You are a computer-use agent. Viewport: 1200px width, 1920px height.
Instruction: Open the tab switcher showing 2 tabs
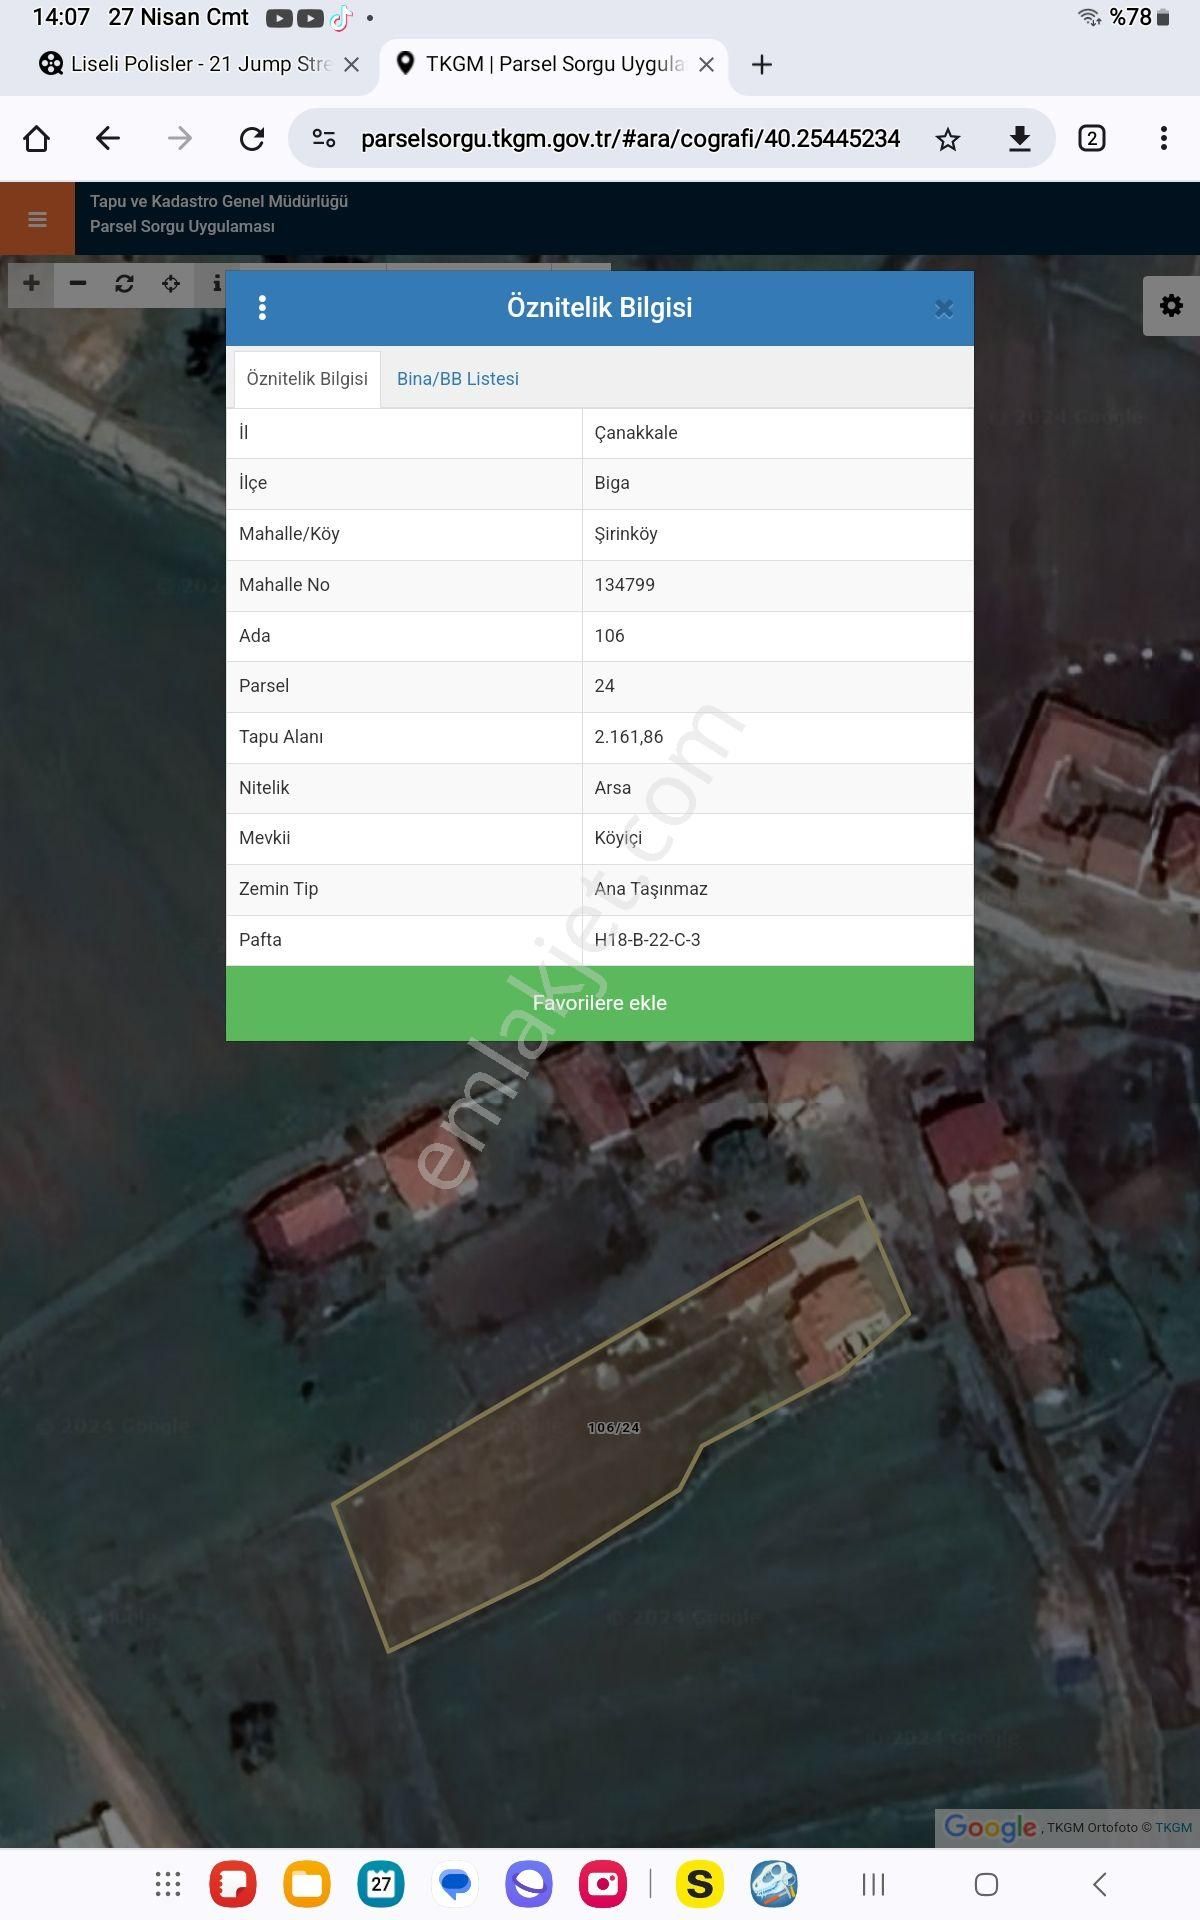[1091, 139]
